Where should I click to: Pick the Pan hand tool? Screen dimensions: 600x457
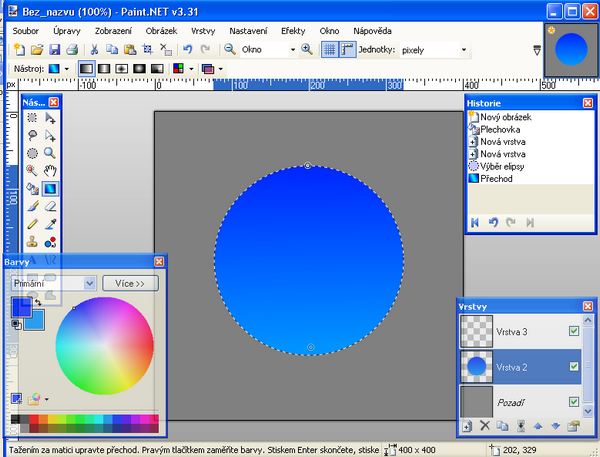click(48, 170)
